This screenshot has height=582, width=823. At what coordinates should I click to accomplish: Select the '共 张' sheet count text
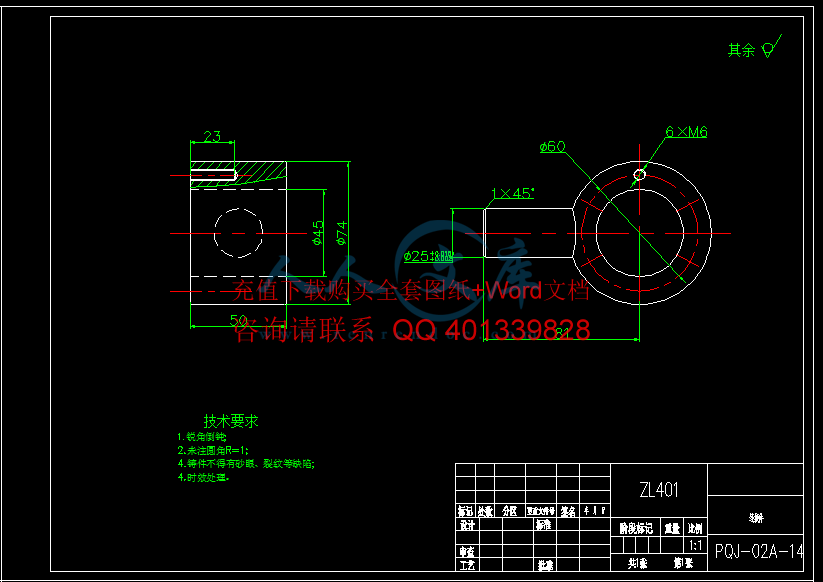pos(637,564)
